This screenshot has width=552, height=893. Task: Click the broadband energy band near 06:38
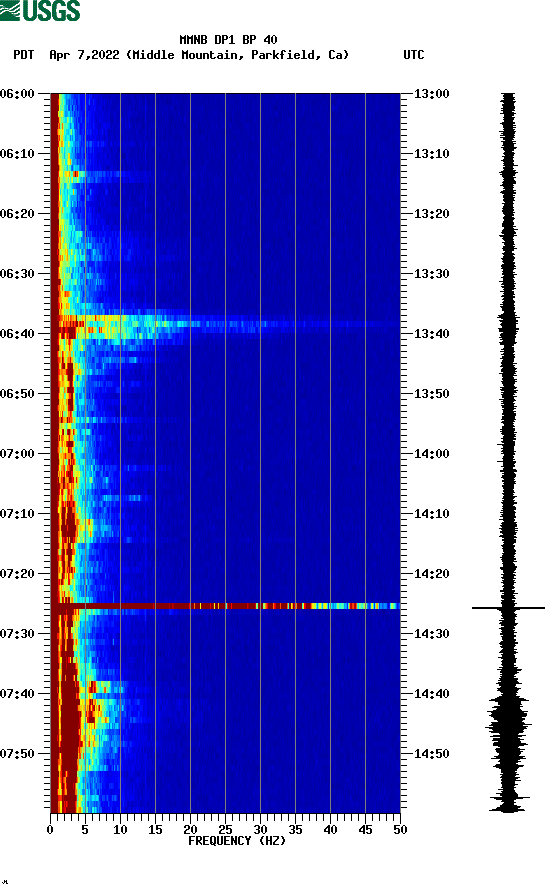pos(225,325)
